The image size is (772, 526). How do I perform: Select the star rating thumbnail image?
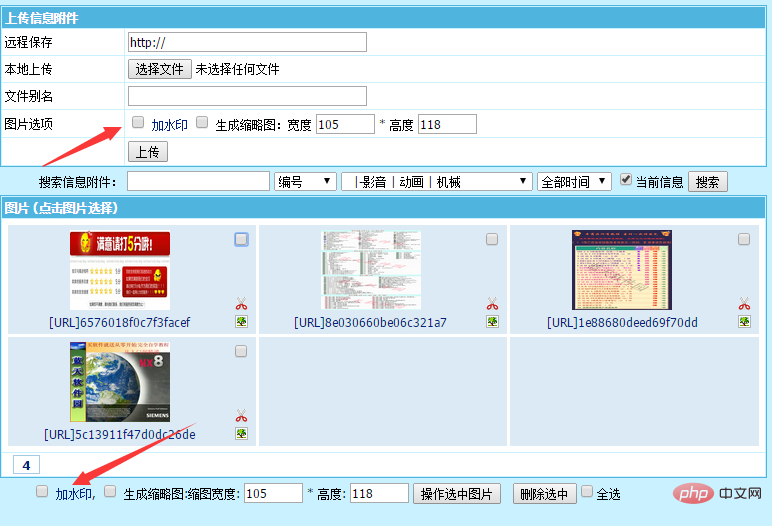(120, 270)
